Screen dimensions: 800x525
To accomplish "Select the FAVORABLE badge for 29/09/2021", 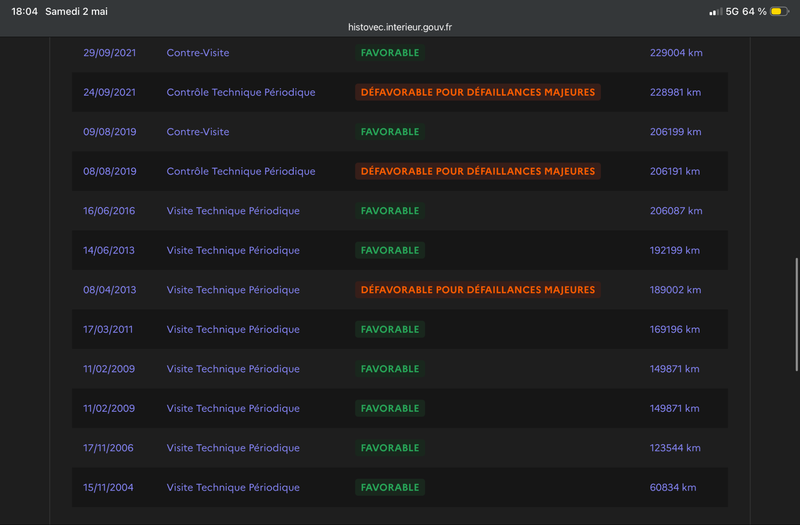I will [x=390, y=53].
